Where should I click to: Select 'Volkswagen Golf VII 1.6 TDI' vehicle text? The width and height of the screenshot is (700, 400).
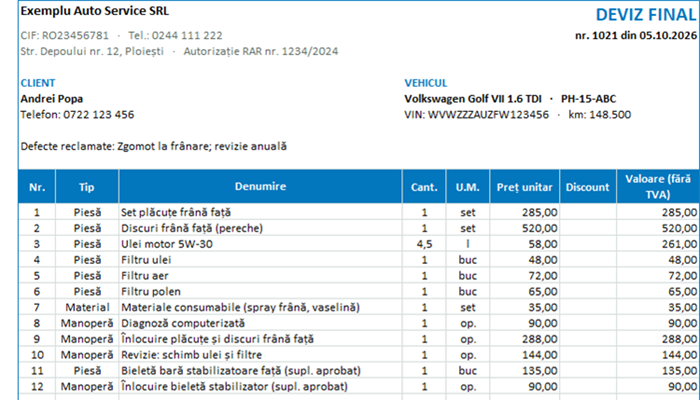473,99
